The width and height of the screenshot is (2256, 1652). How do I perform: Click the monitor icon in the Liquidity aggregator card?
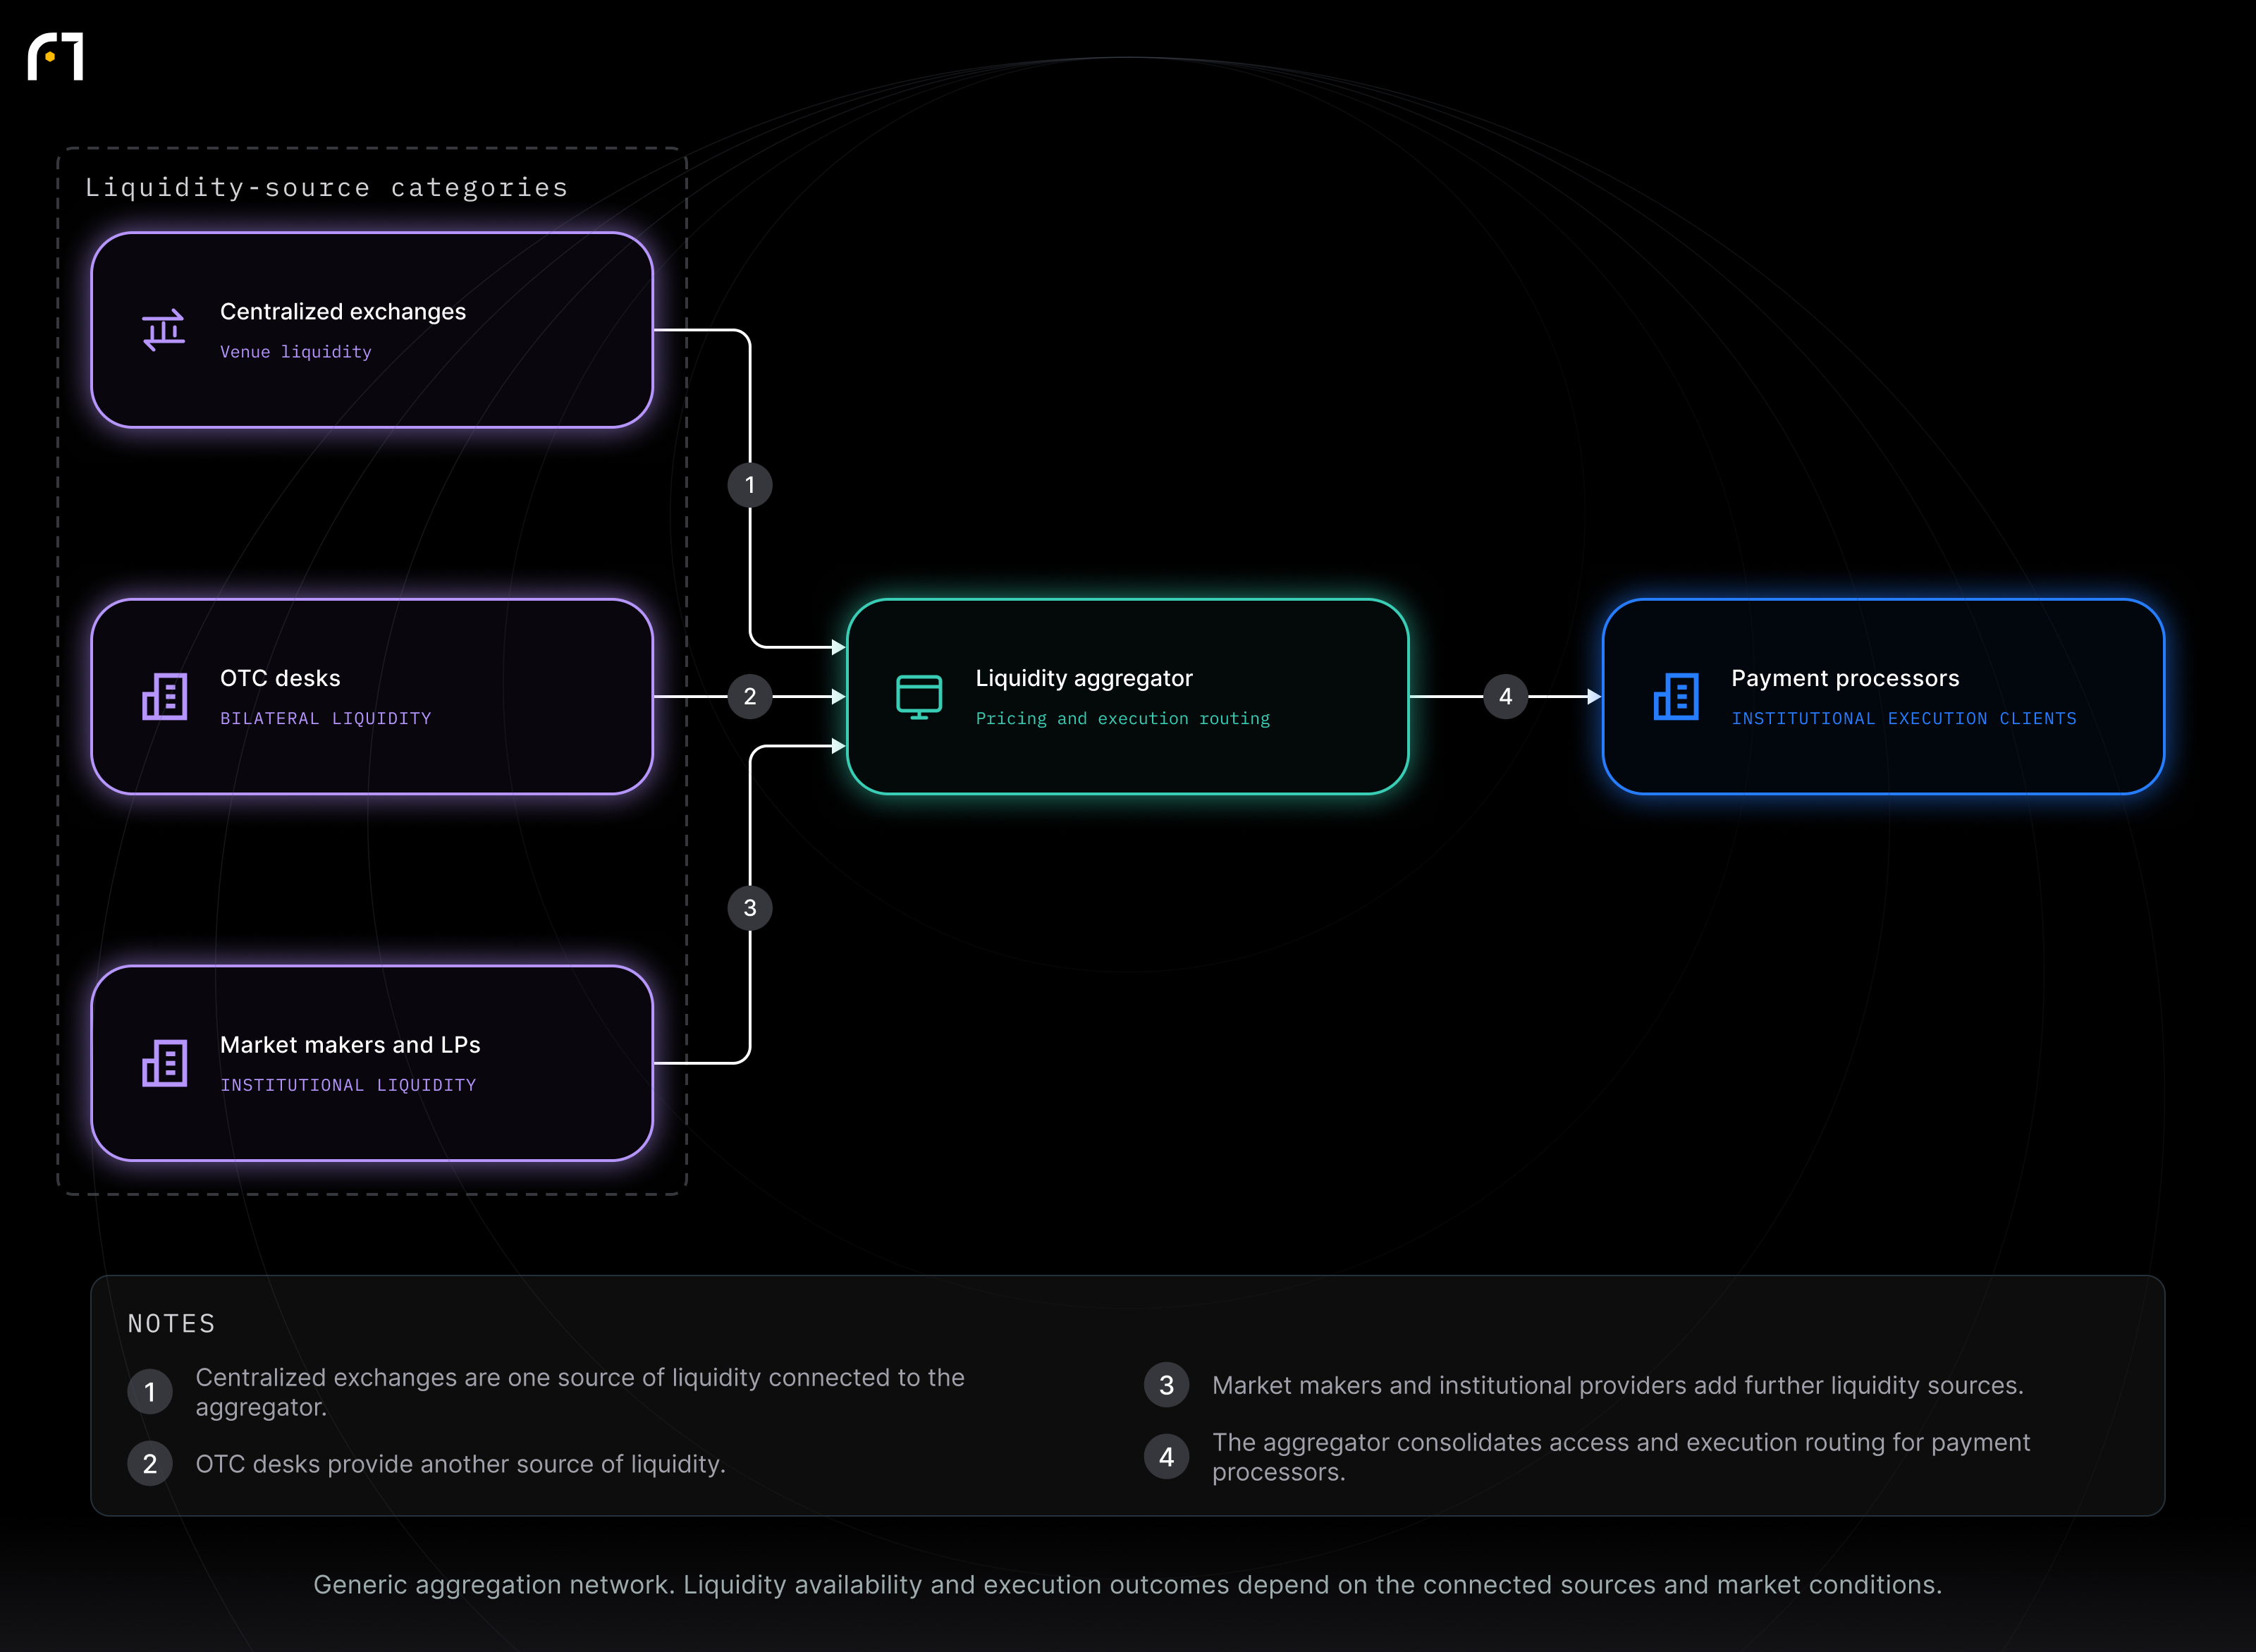(x=919, y=697)
